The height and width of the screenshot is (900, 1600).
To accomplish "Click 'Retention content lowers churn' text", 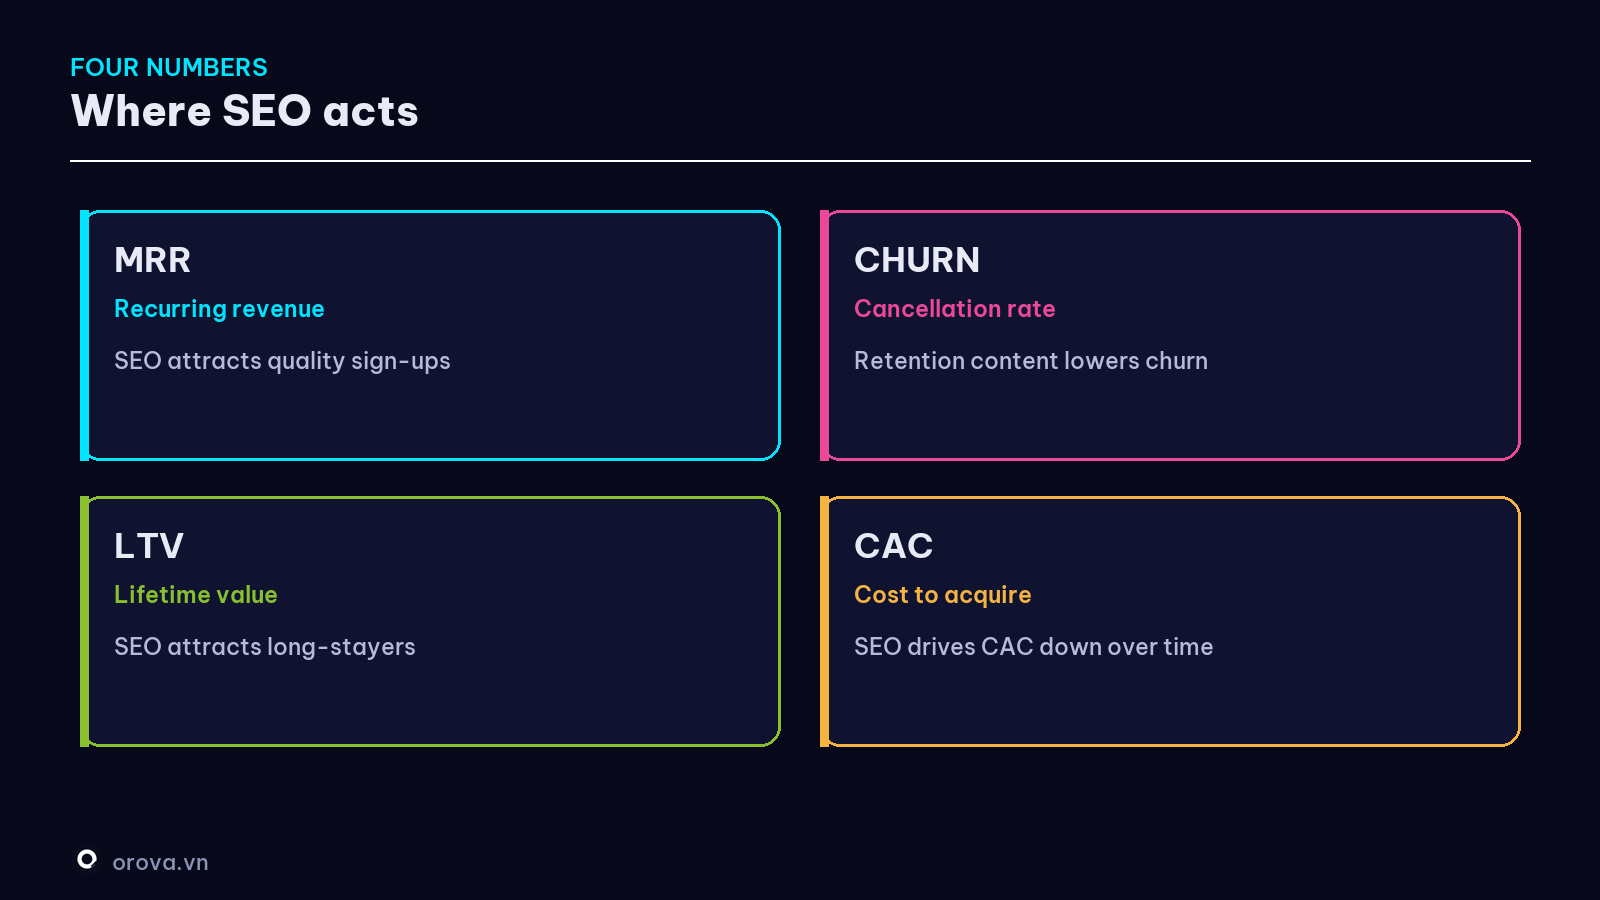I will coord(1031,361).
